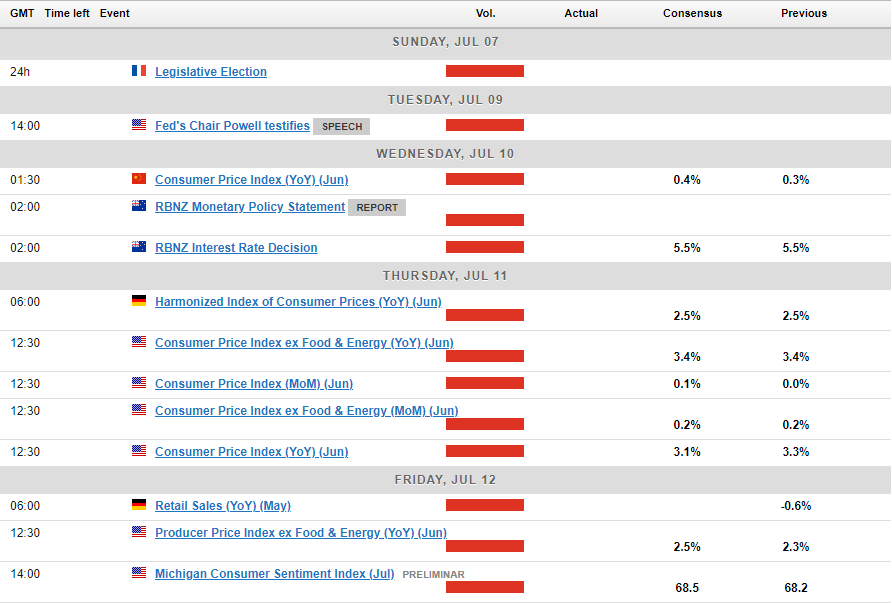Viewport: 892px width, 603px height.
Task: Click the France flag beside Legislative Election
Action: pos(139,71)
